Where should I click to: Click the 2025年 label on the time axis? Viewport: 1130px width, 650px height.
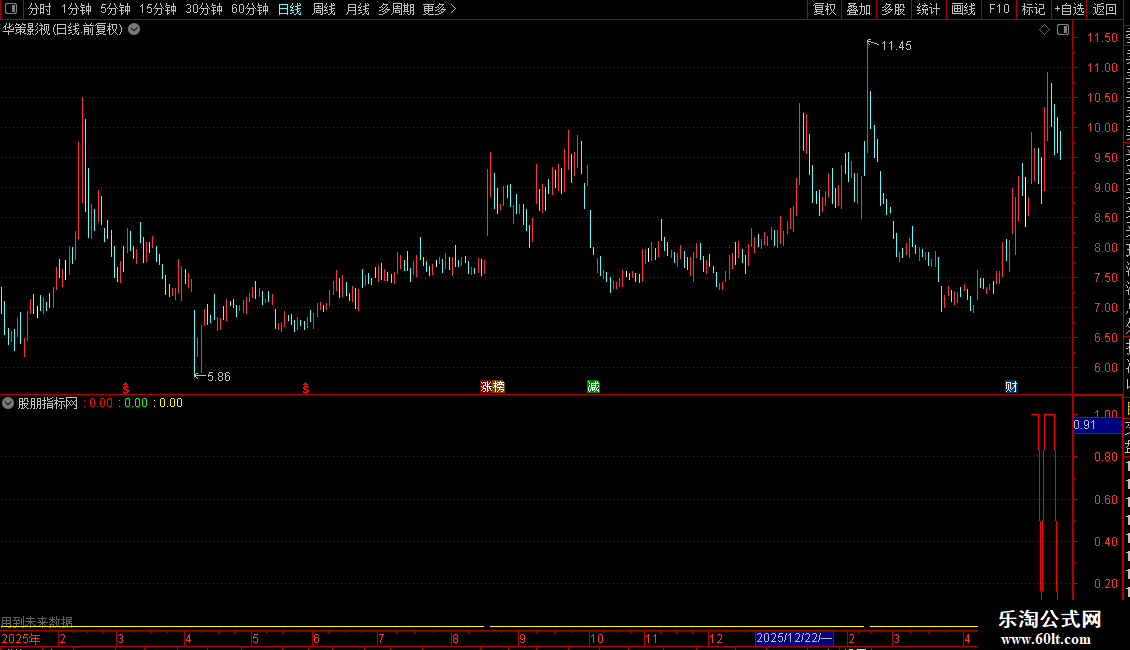click(21, 638)
